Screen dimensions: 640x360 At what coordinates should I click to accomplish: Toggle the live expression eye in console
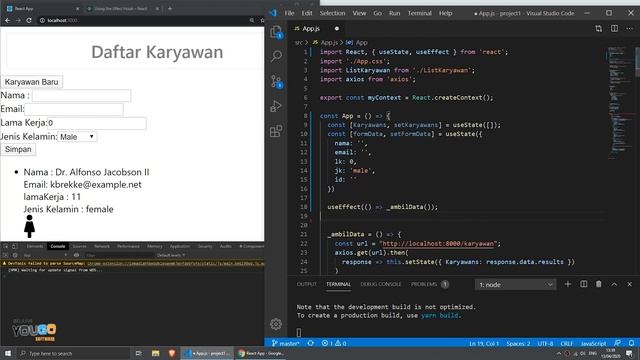pyautogui.click(x=76, y=255)
